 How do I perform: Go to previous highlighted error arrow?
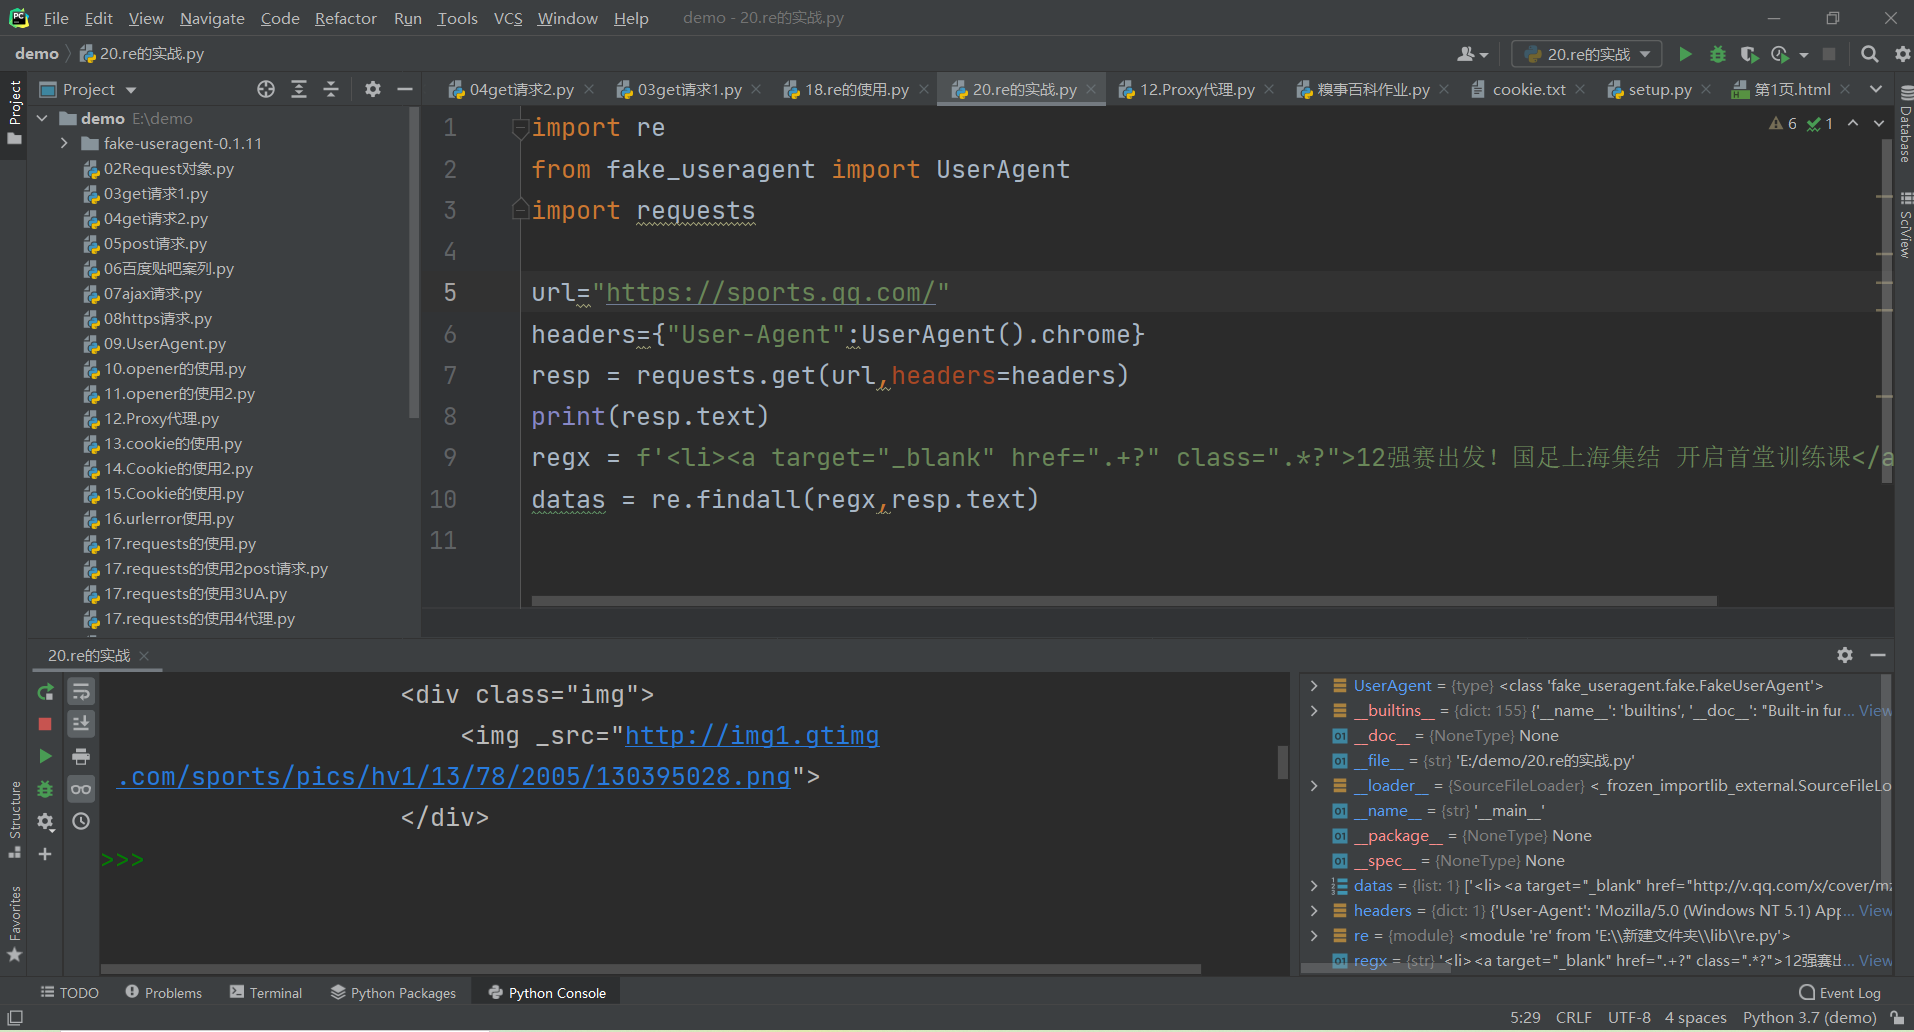click(x=1853, y=123)
